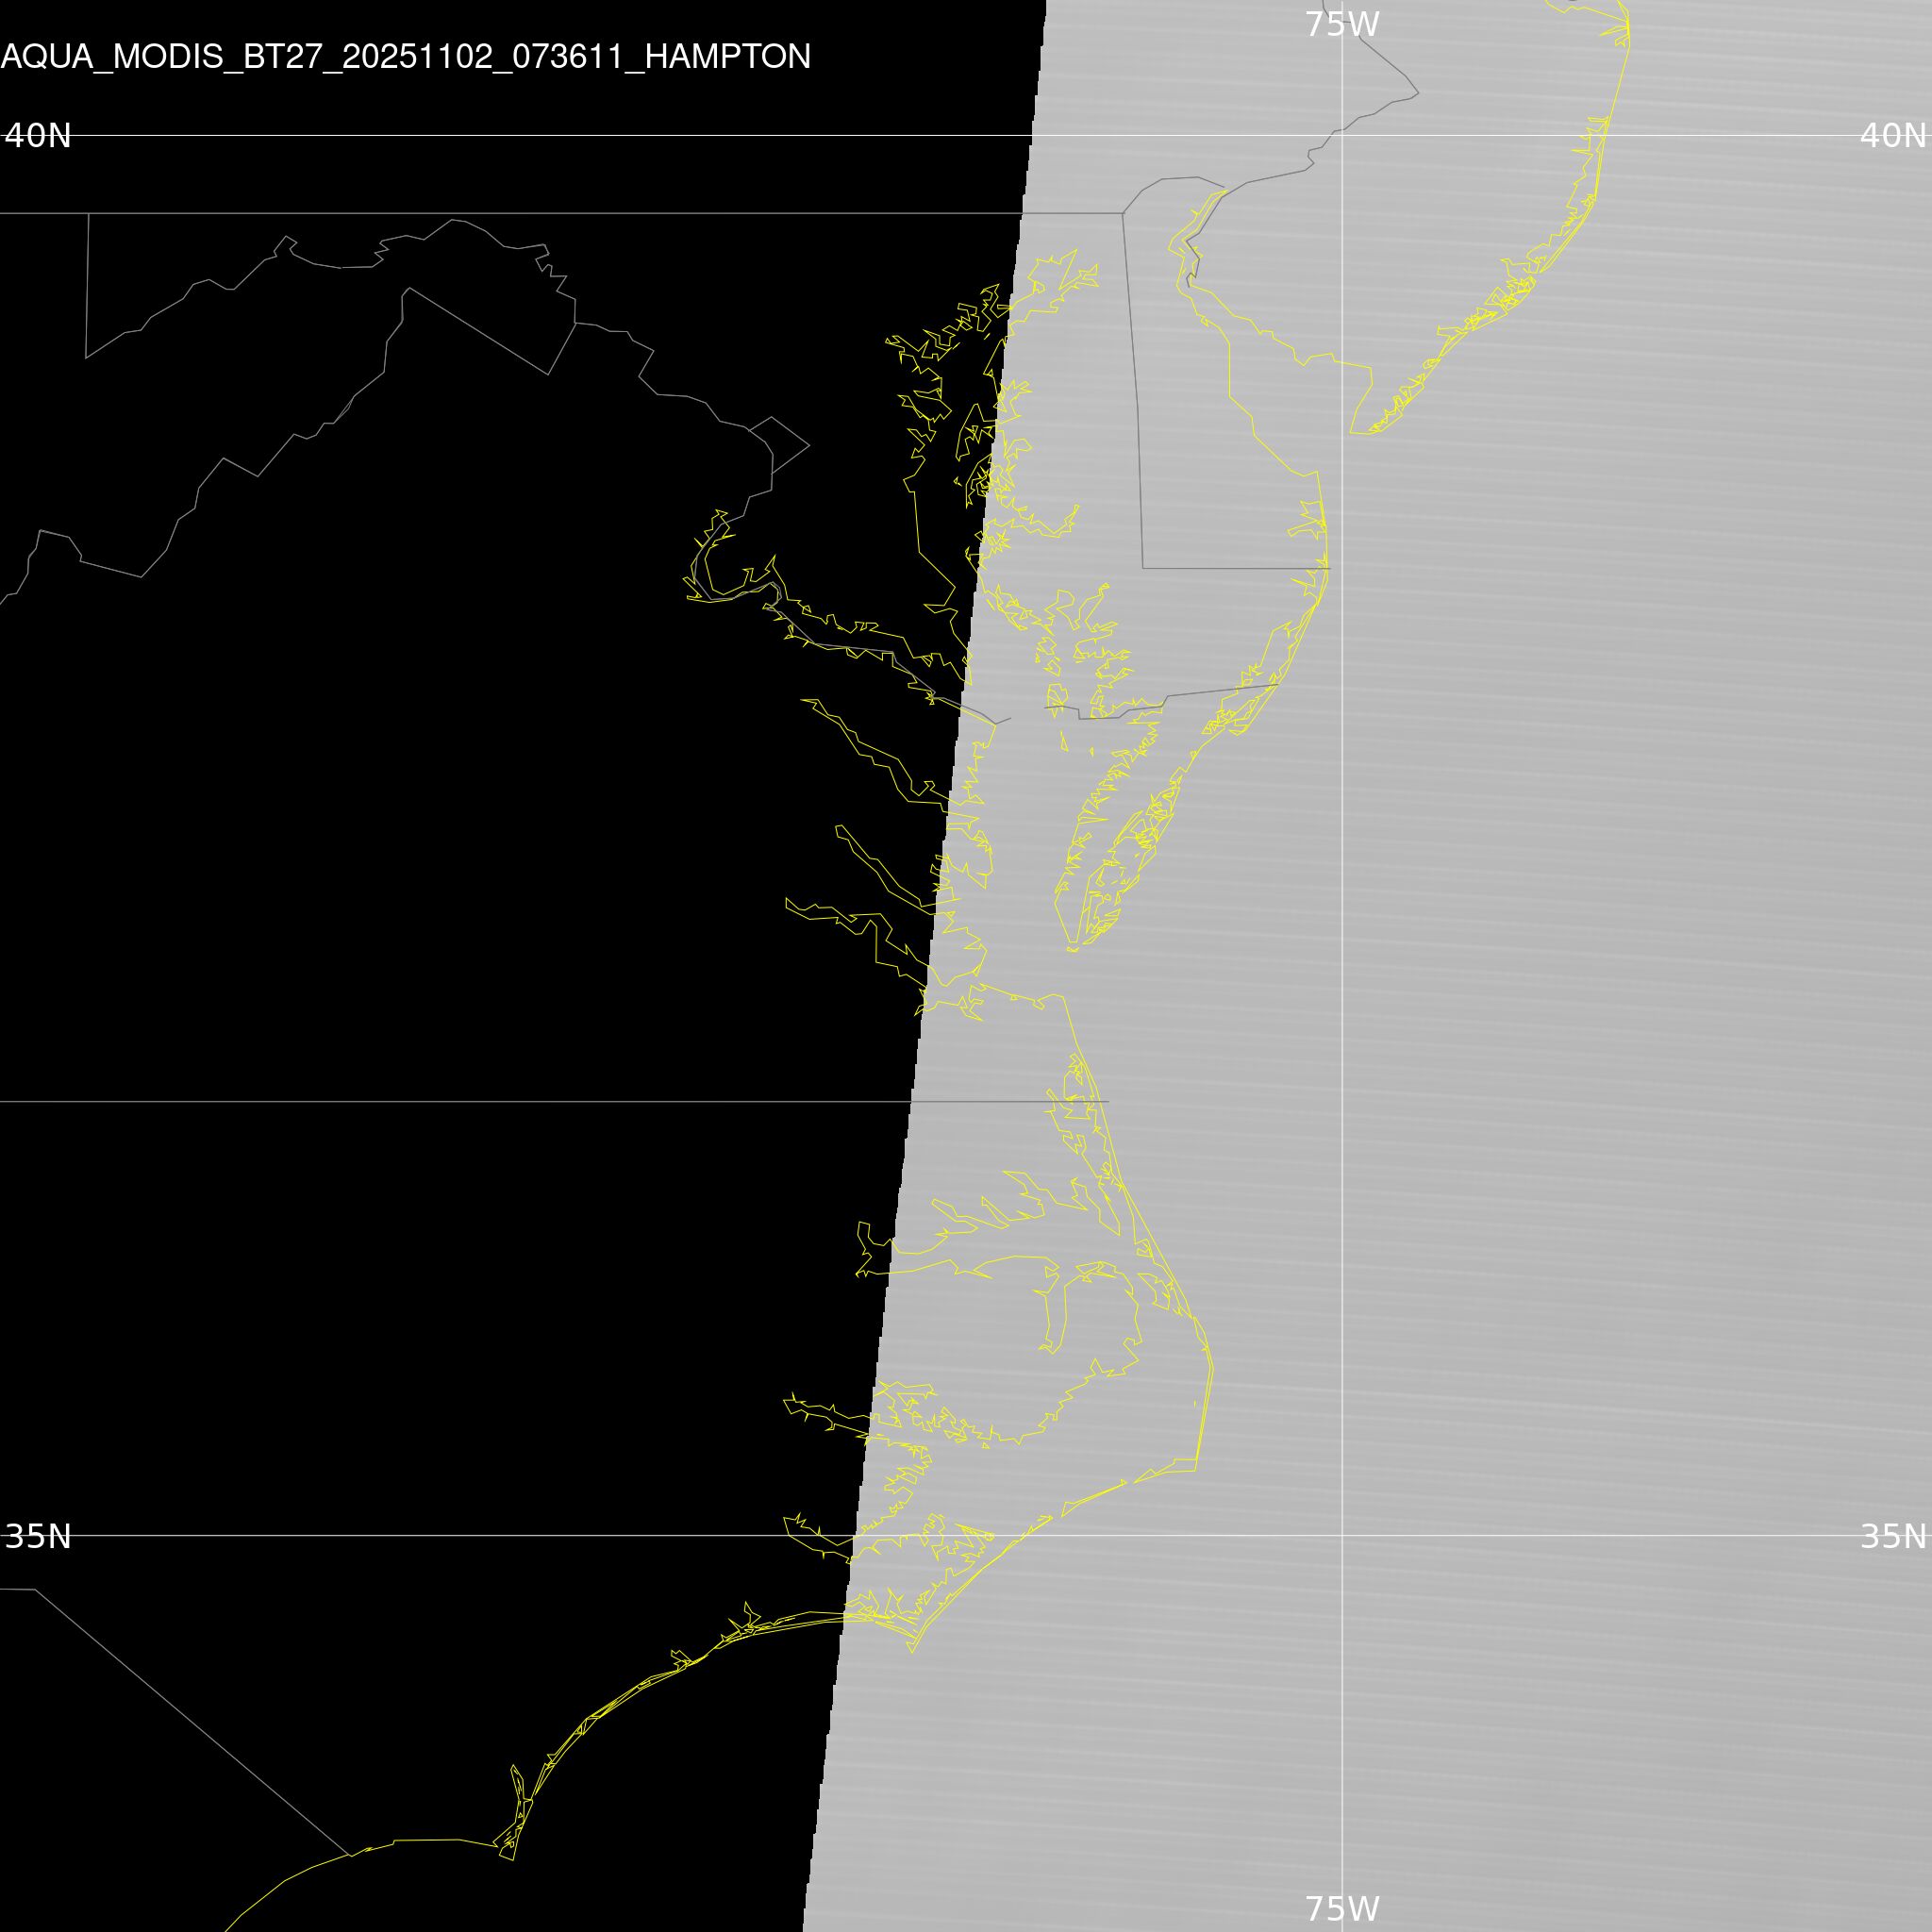Click the Cape Lookout coastline point
Image resolution: width=1932 pixels, height=1932 pixels.
(x=912, y=1651)
